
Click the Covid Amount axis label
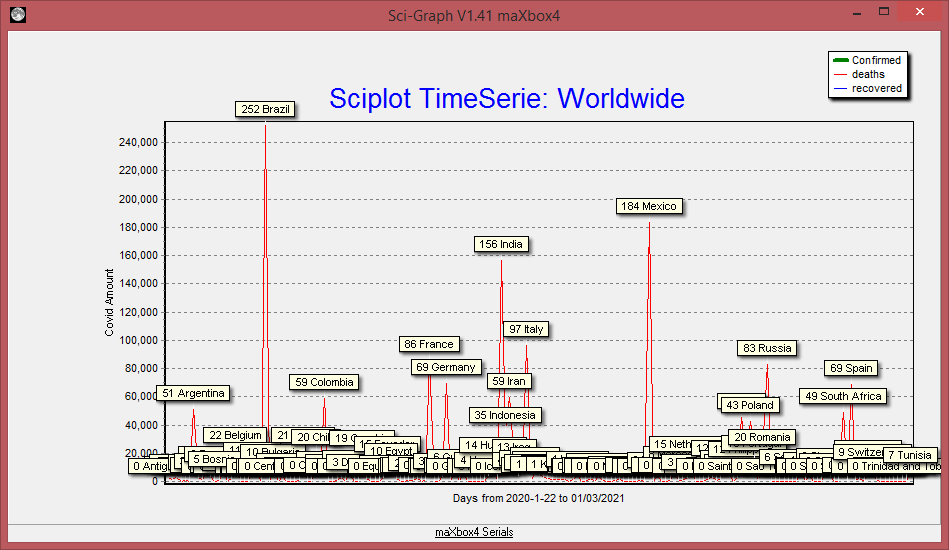pyautogui.click(x=110, y=302)
